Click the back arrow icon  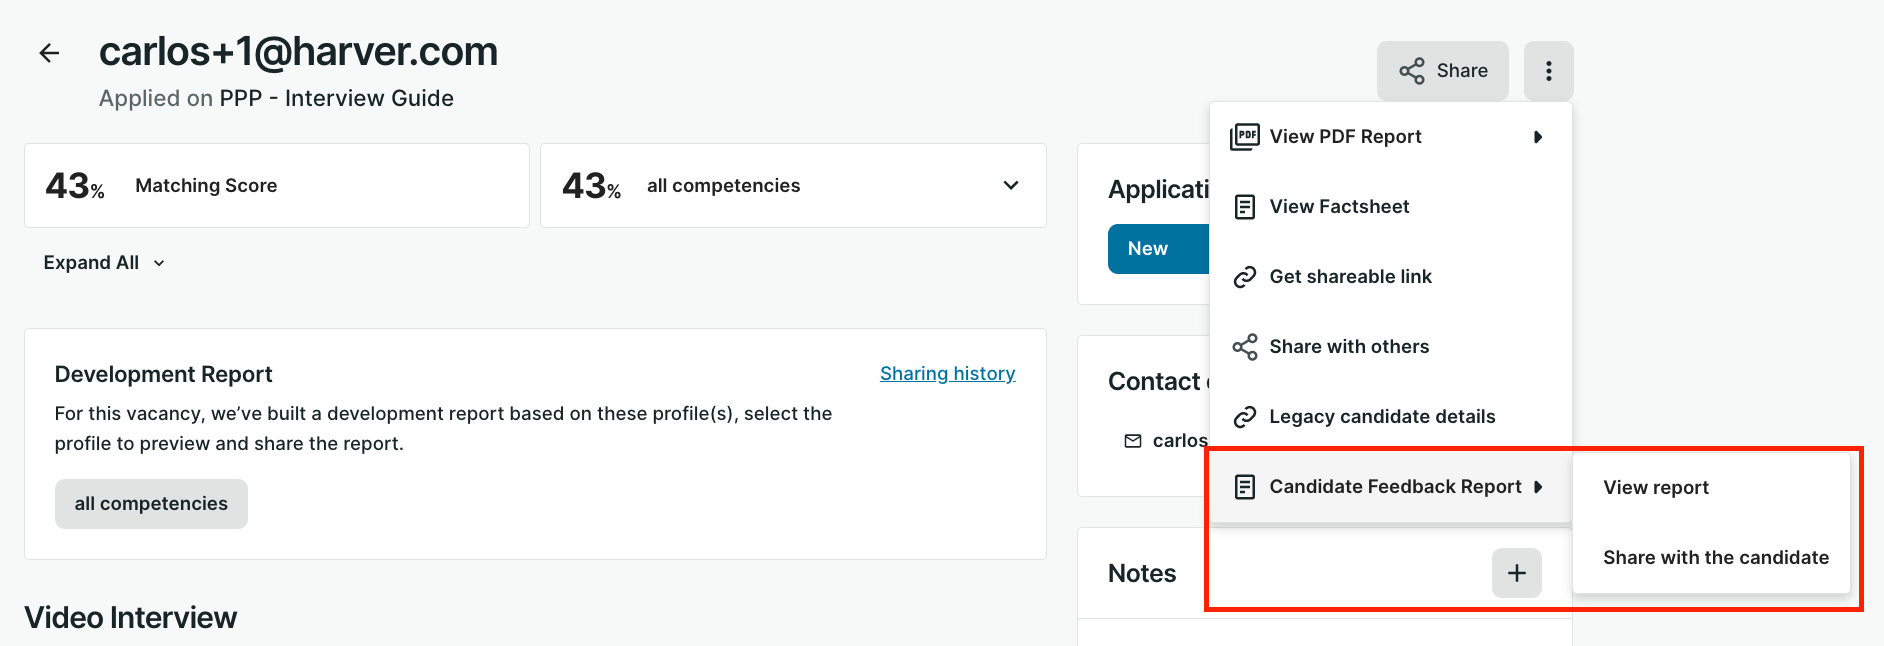[x=49, y=53]
